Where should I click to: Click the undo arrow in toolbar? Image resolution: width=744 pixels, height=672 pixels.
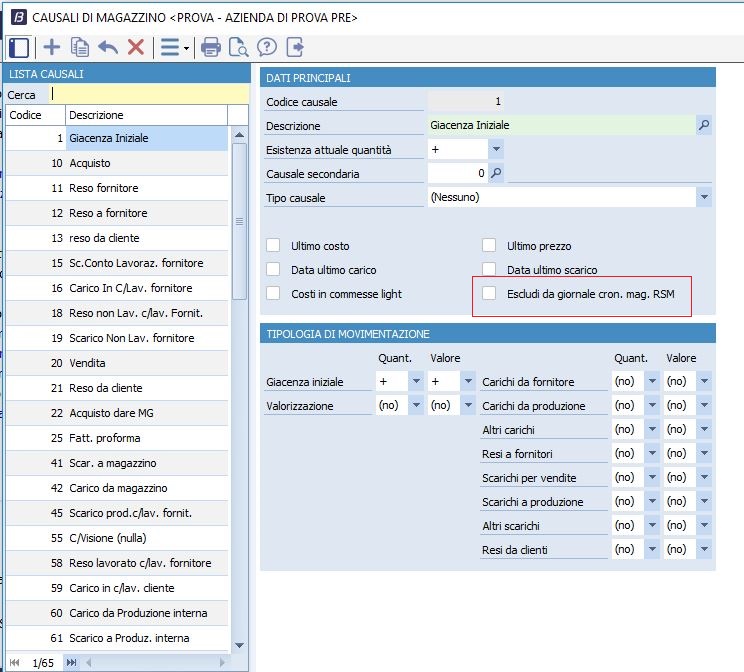(108, 47)
